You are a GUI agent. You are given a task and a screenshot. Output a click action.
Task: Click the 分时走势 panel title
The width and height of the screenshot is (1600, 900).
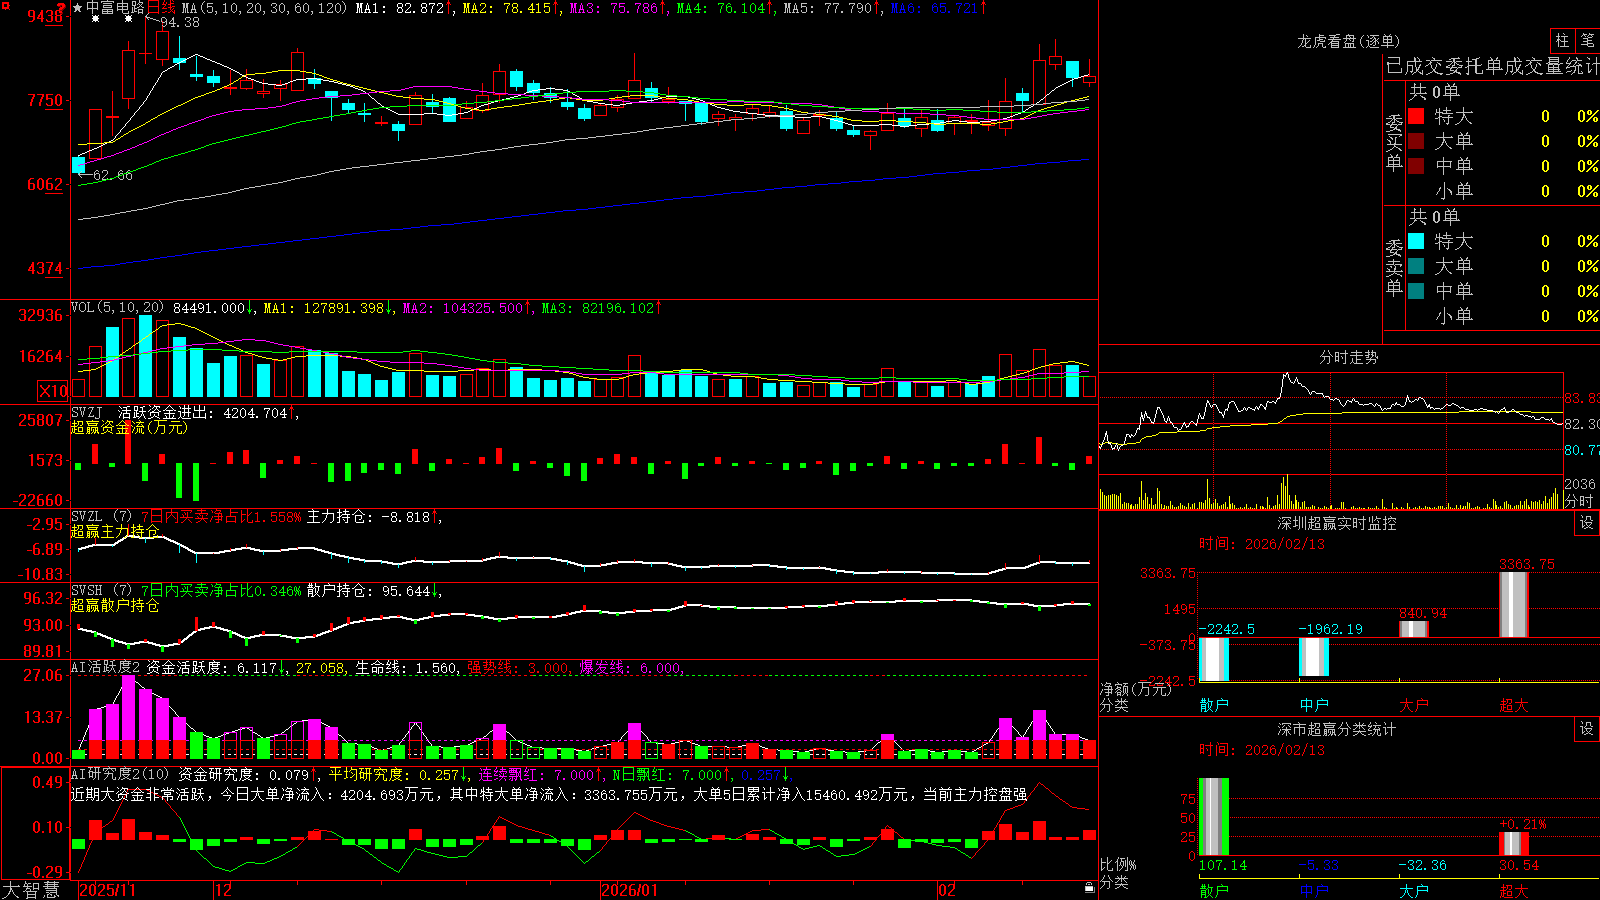click(x=1348, y=357)
